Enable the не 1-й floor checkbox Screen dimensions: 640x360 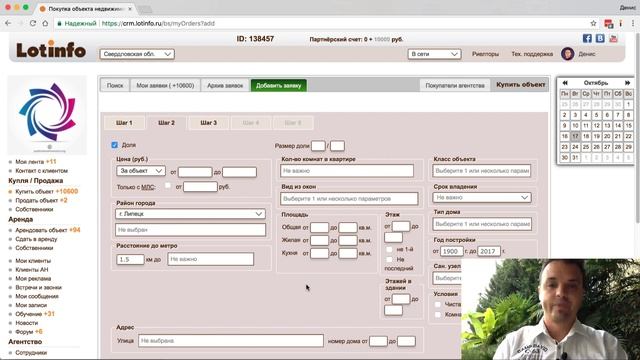click(x=389, y=249)
